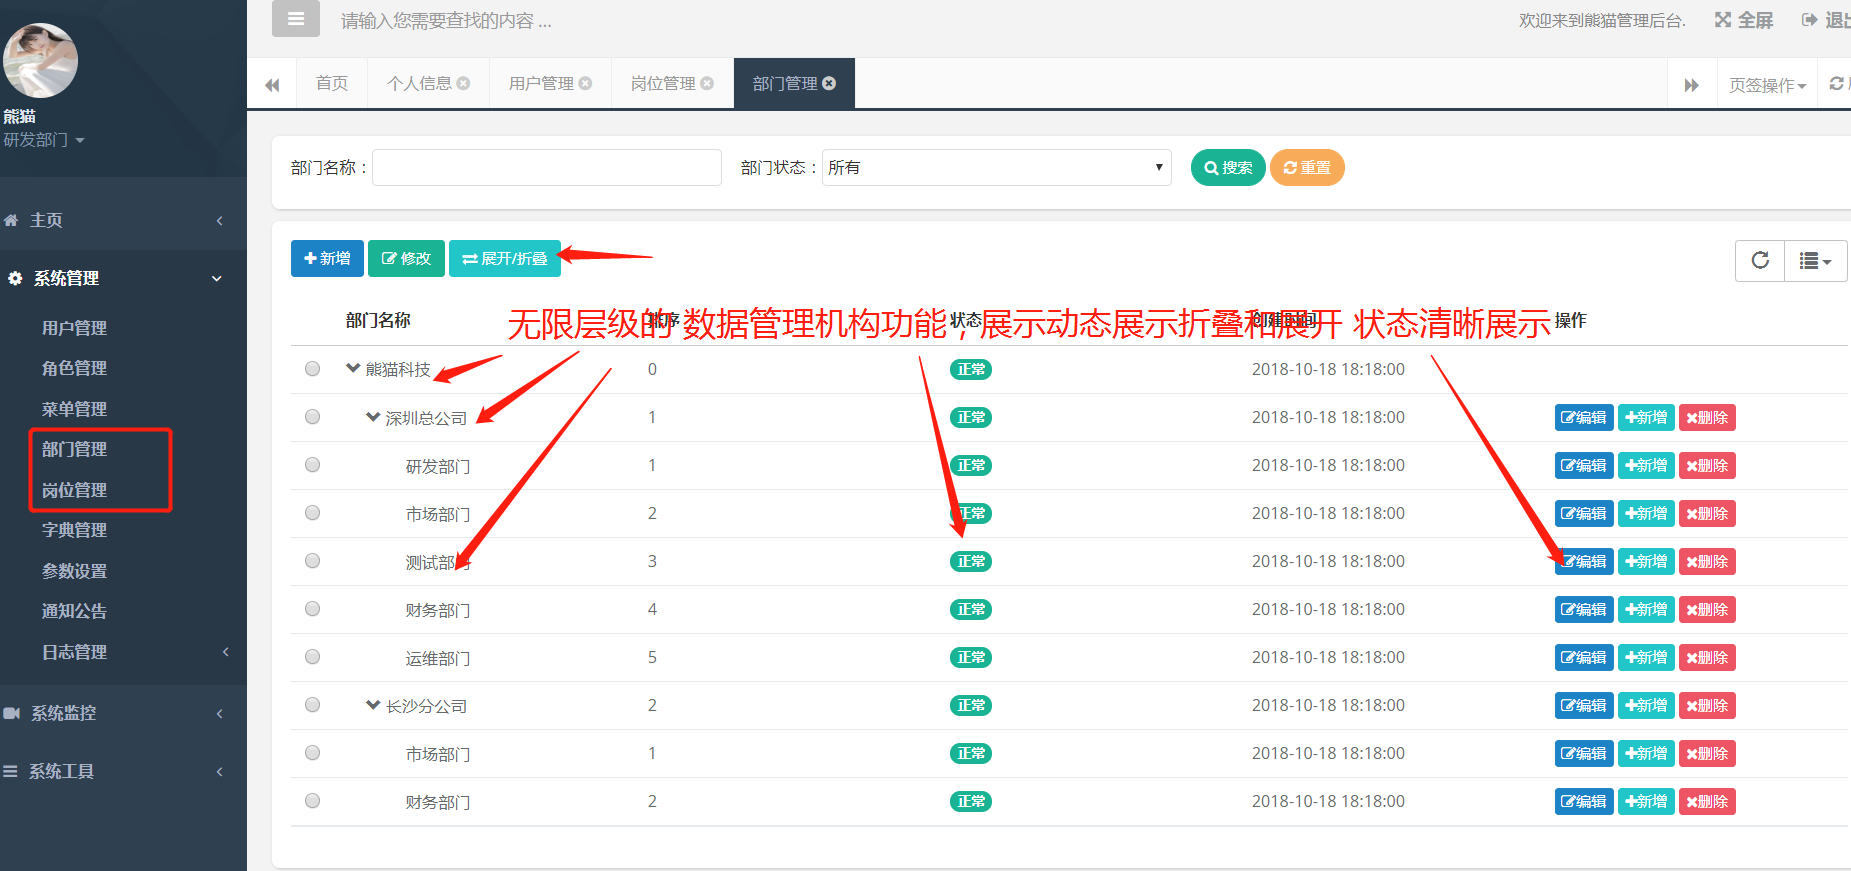Close the 用户管理 tab
This screenshot has width=1851, height=871.
[585, 83]
